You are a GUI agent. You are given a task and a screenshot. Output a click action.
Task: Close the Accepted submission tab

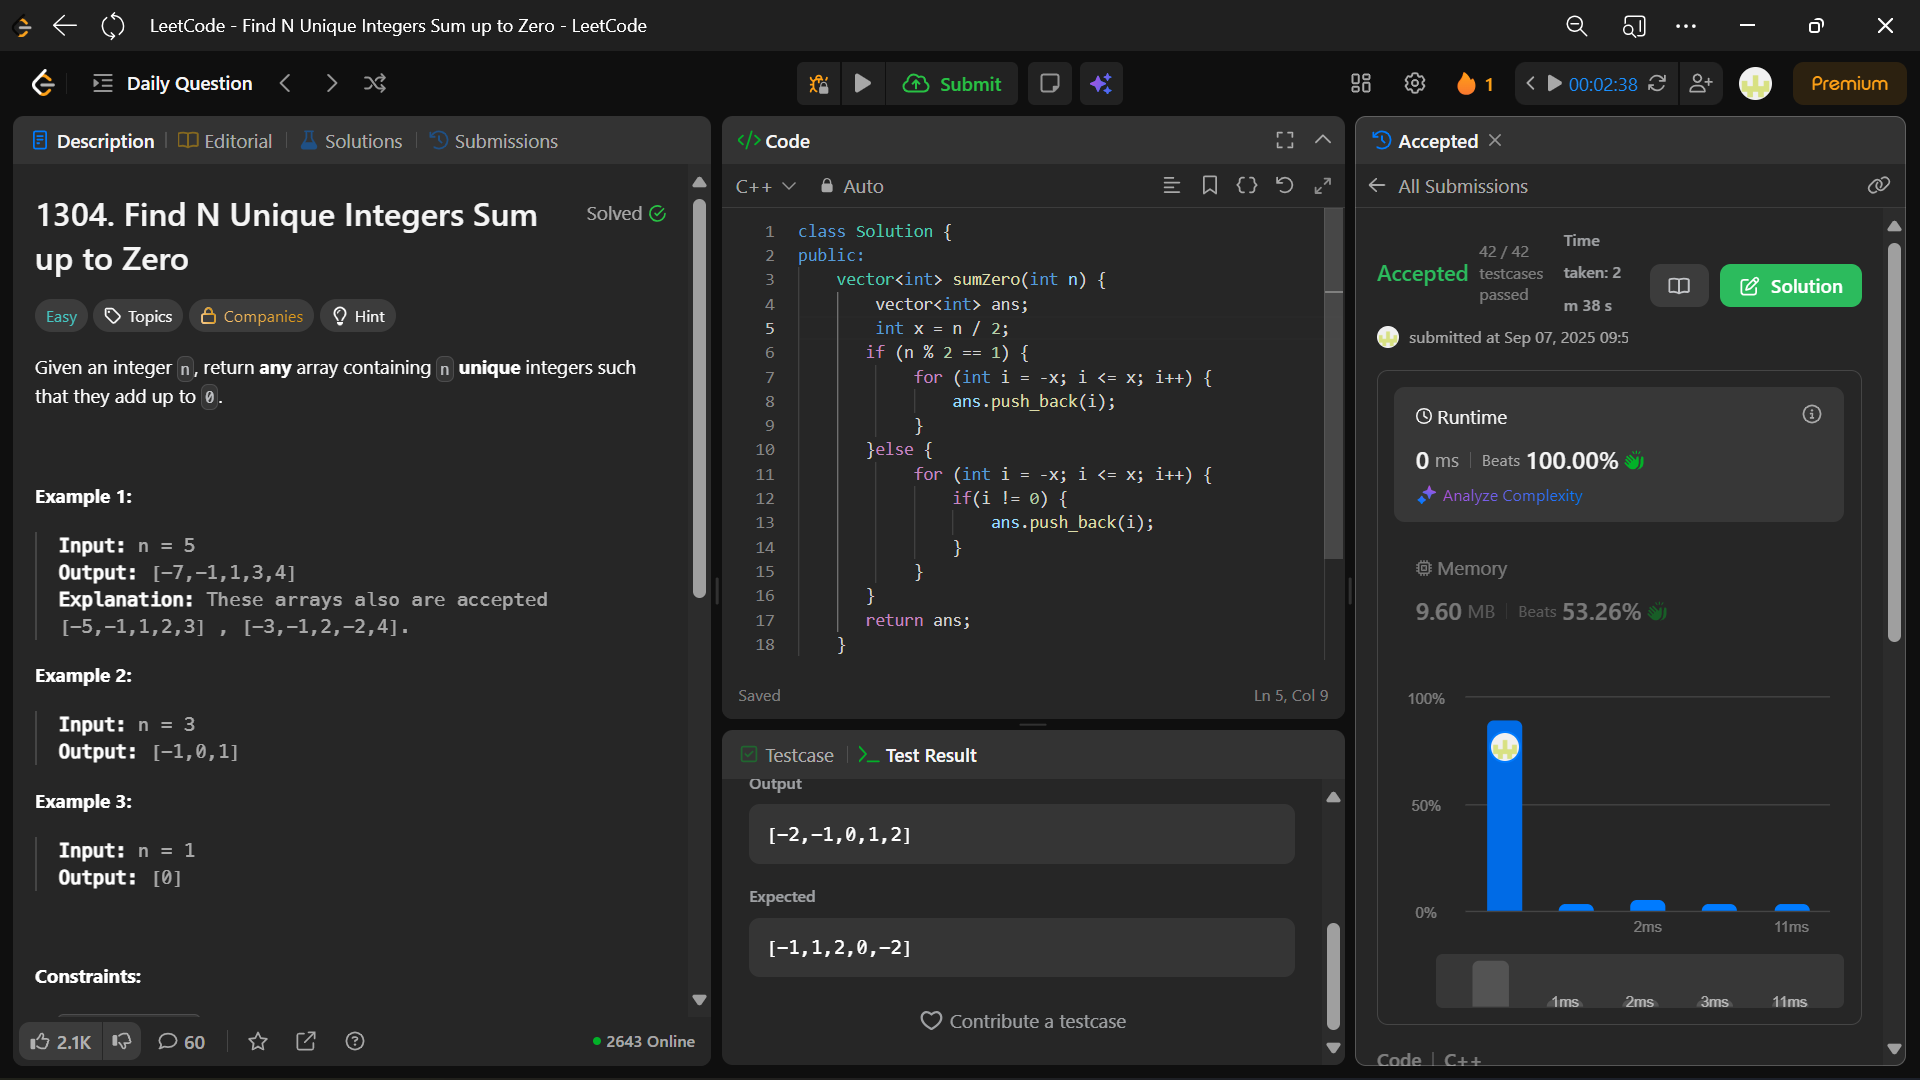(1495, 141)
